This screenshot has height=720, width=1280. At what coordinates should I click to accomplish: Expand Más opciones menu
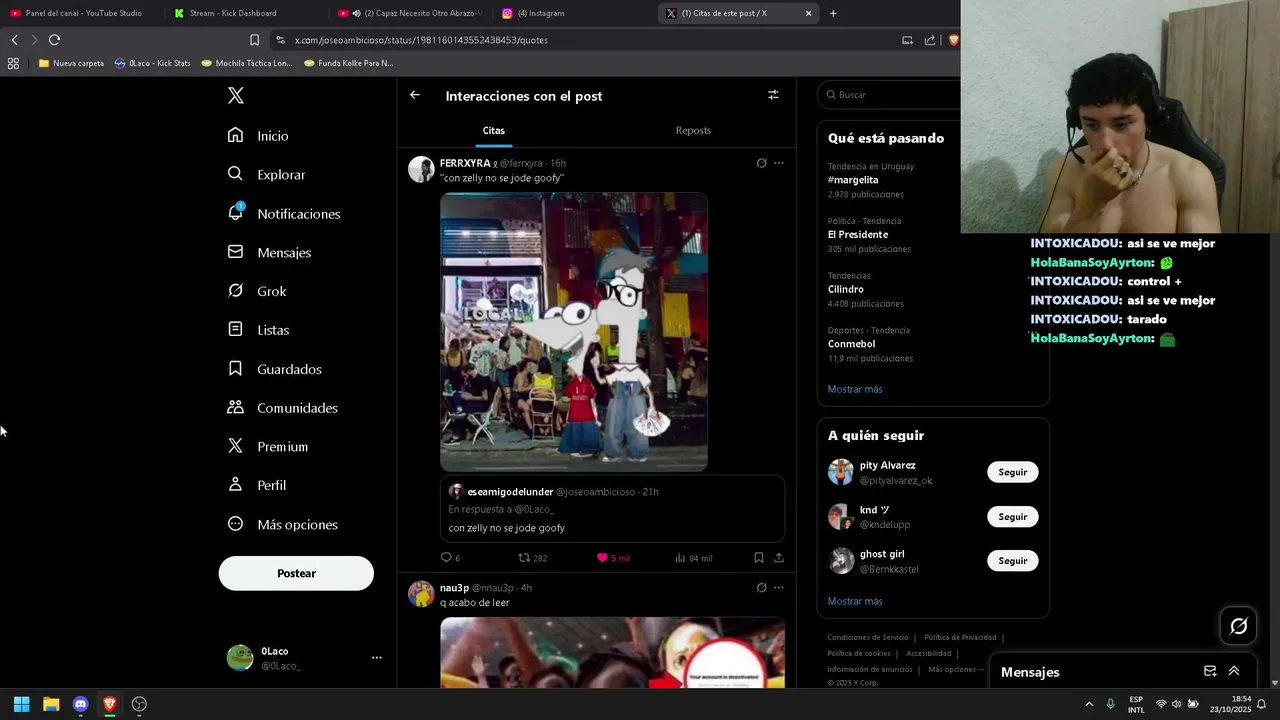pyautogui.click(x=283, y=524)
